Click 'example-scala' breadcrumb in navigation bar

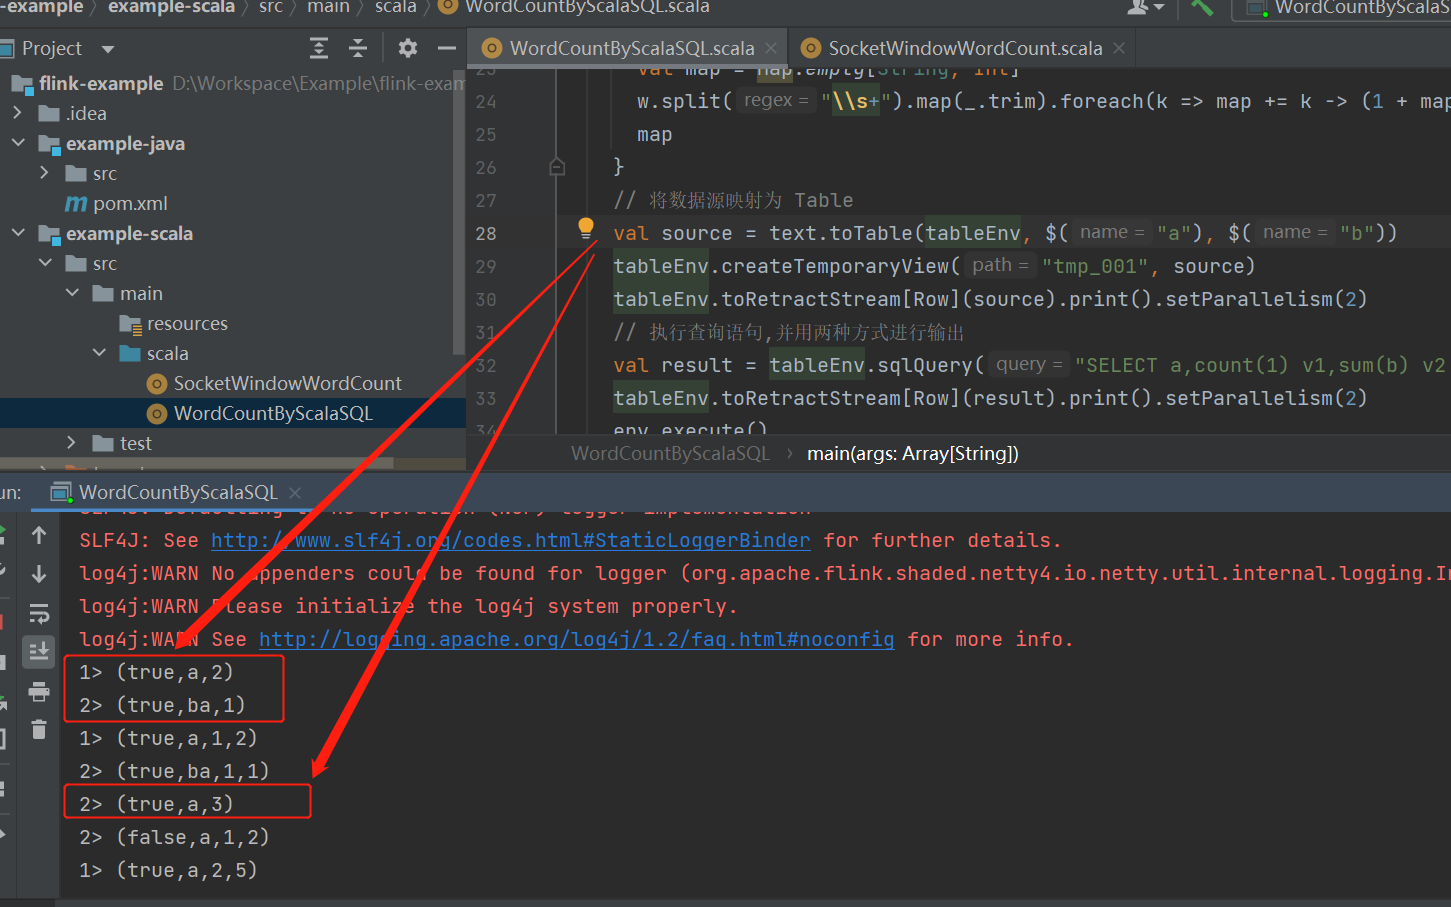click(171, 8)
